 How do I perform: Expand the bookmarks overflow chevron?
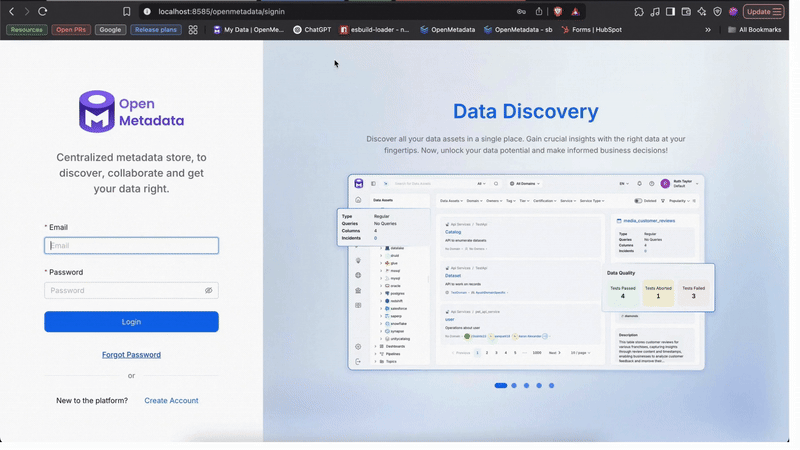708,30
